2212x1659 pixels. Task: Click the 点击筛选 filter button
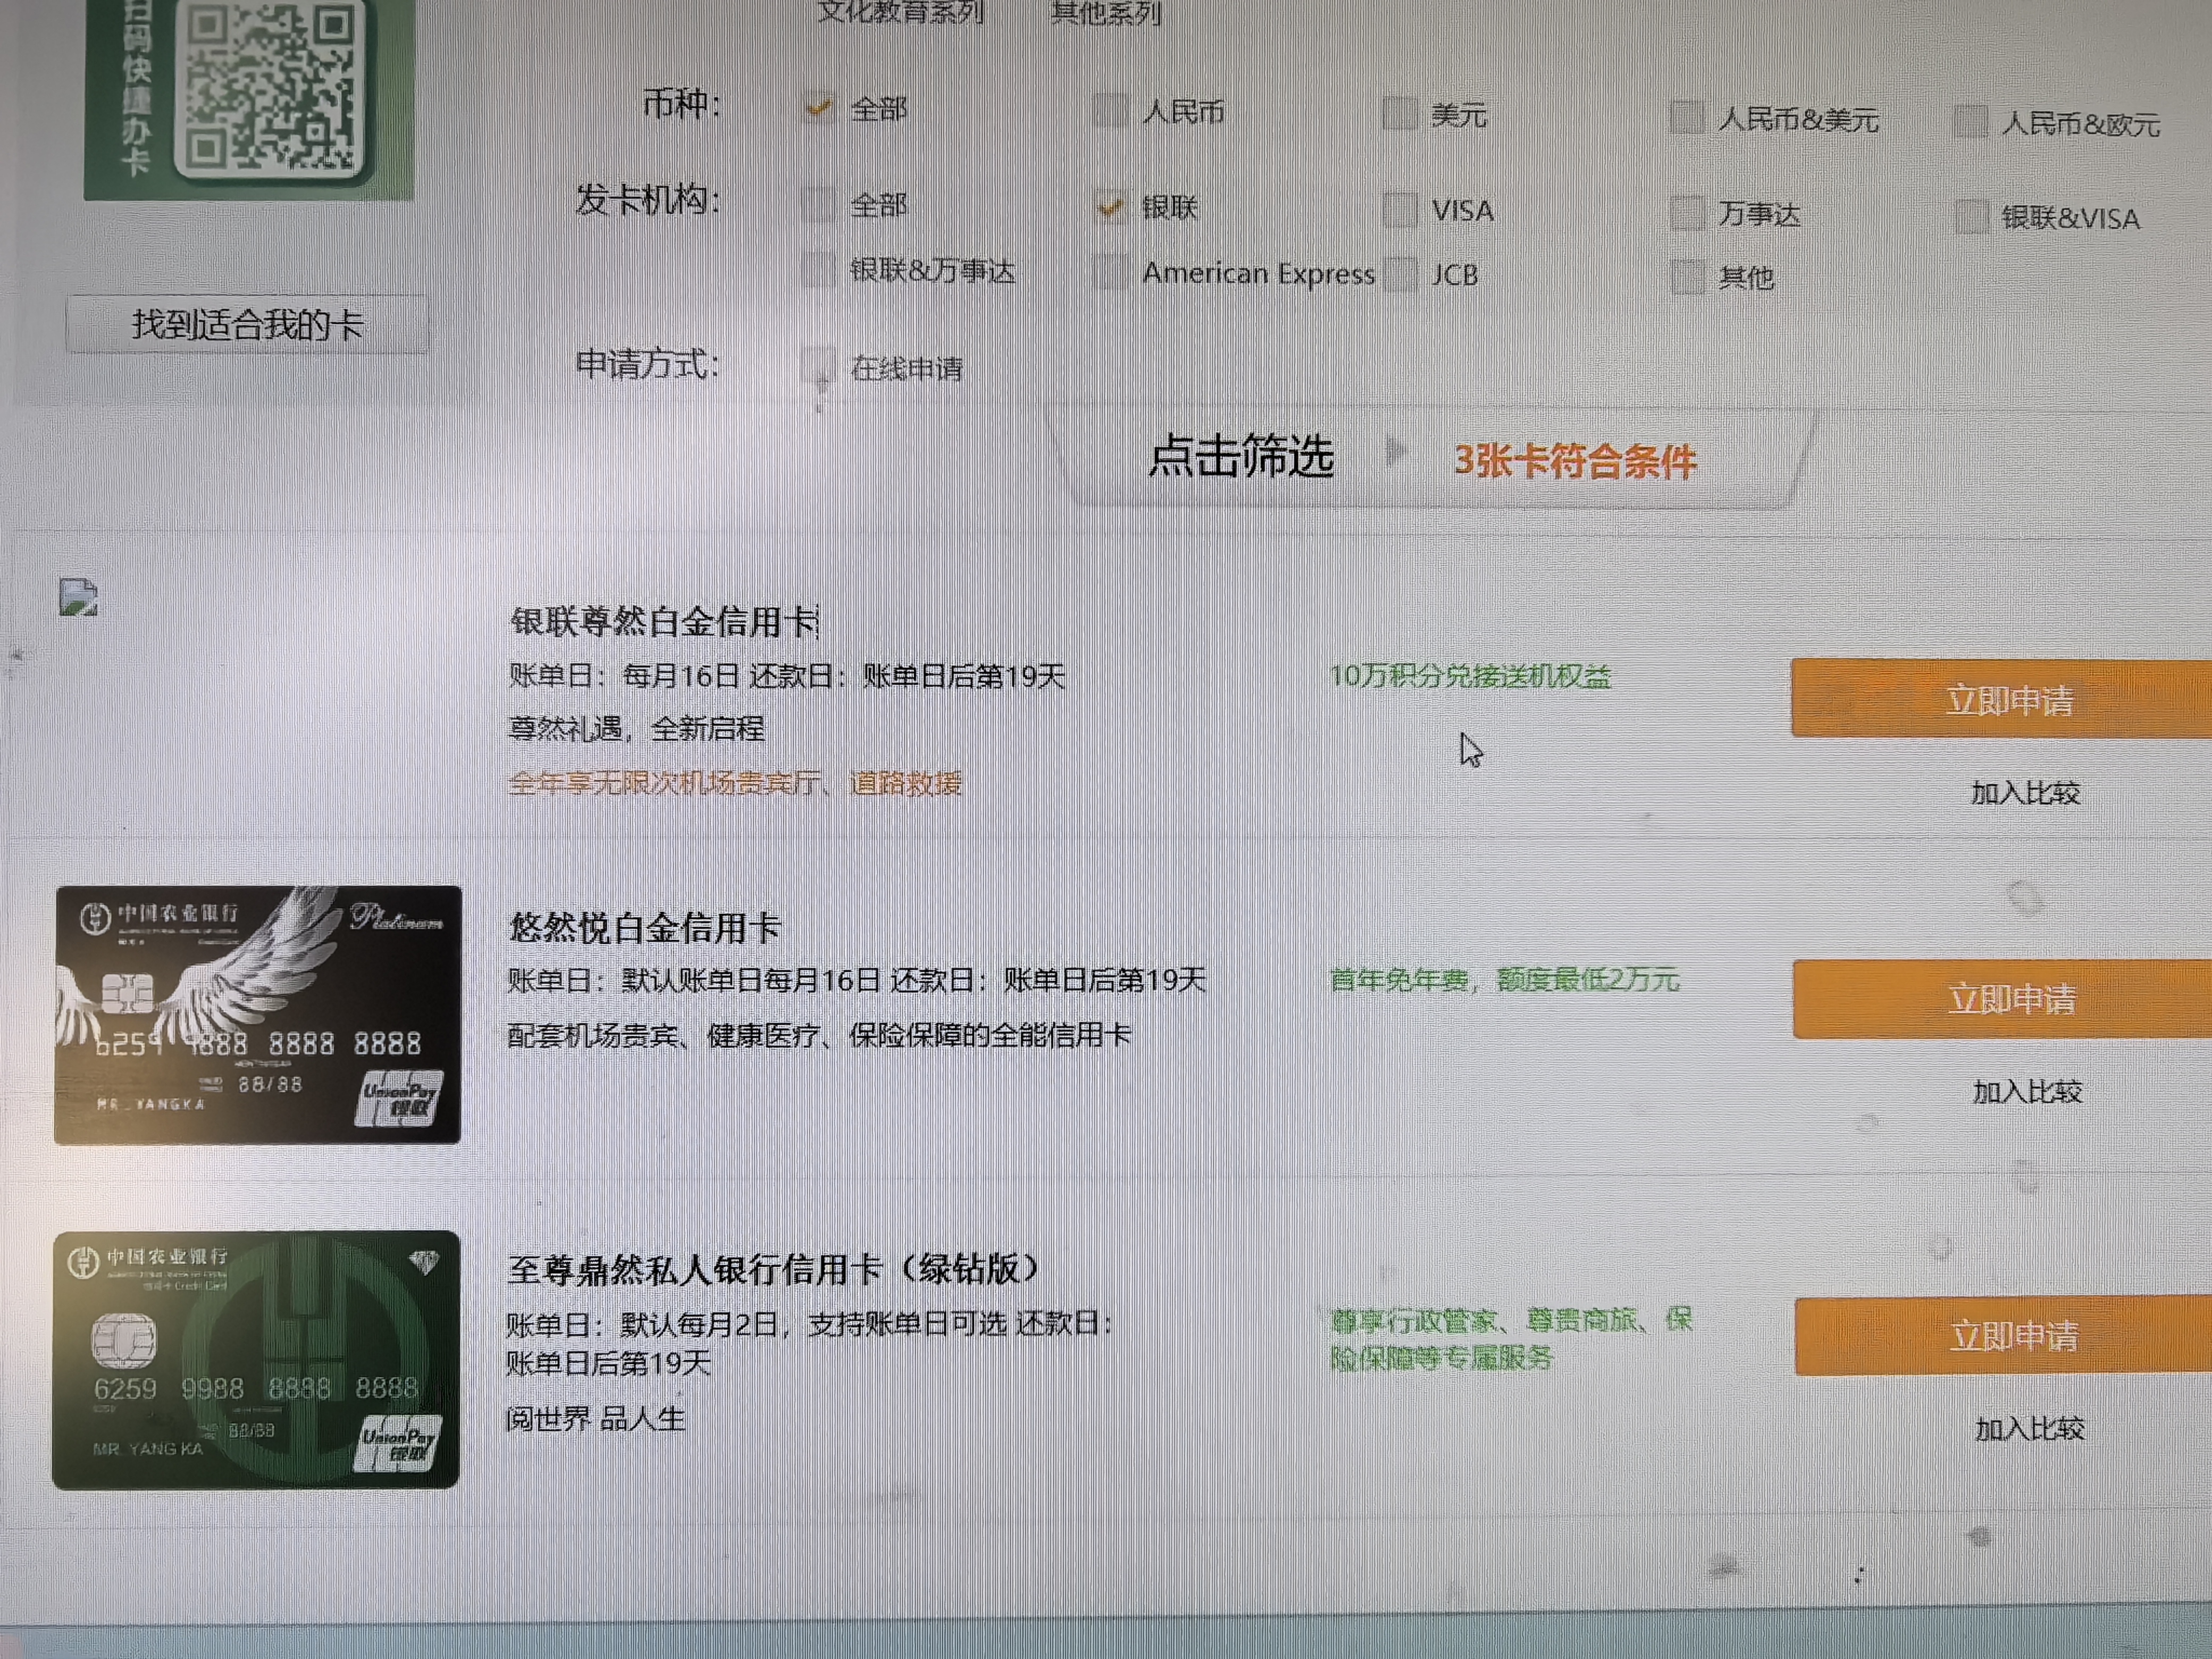pos(1240,456)
